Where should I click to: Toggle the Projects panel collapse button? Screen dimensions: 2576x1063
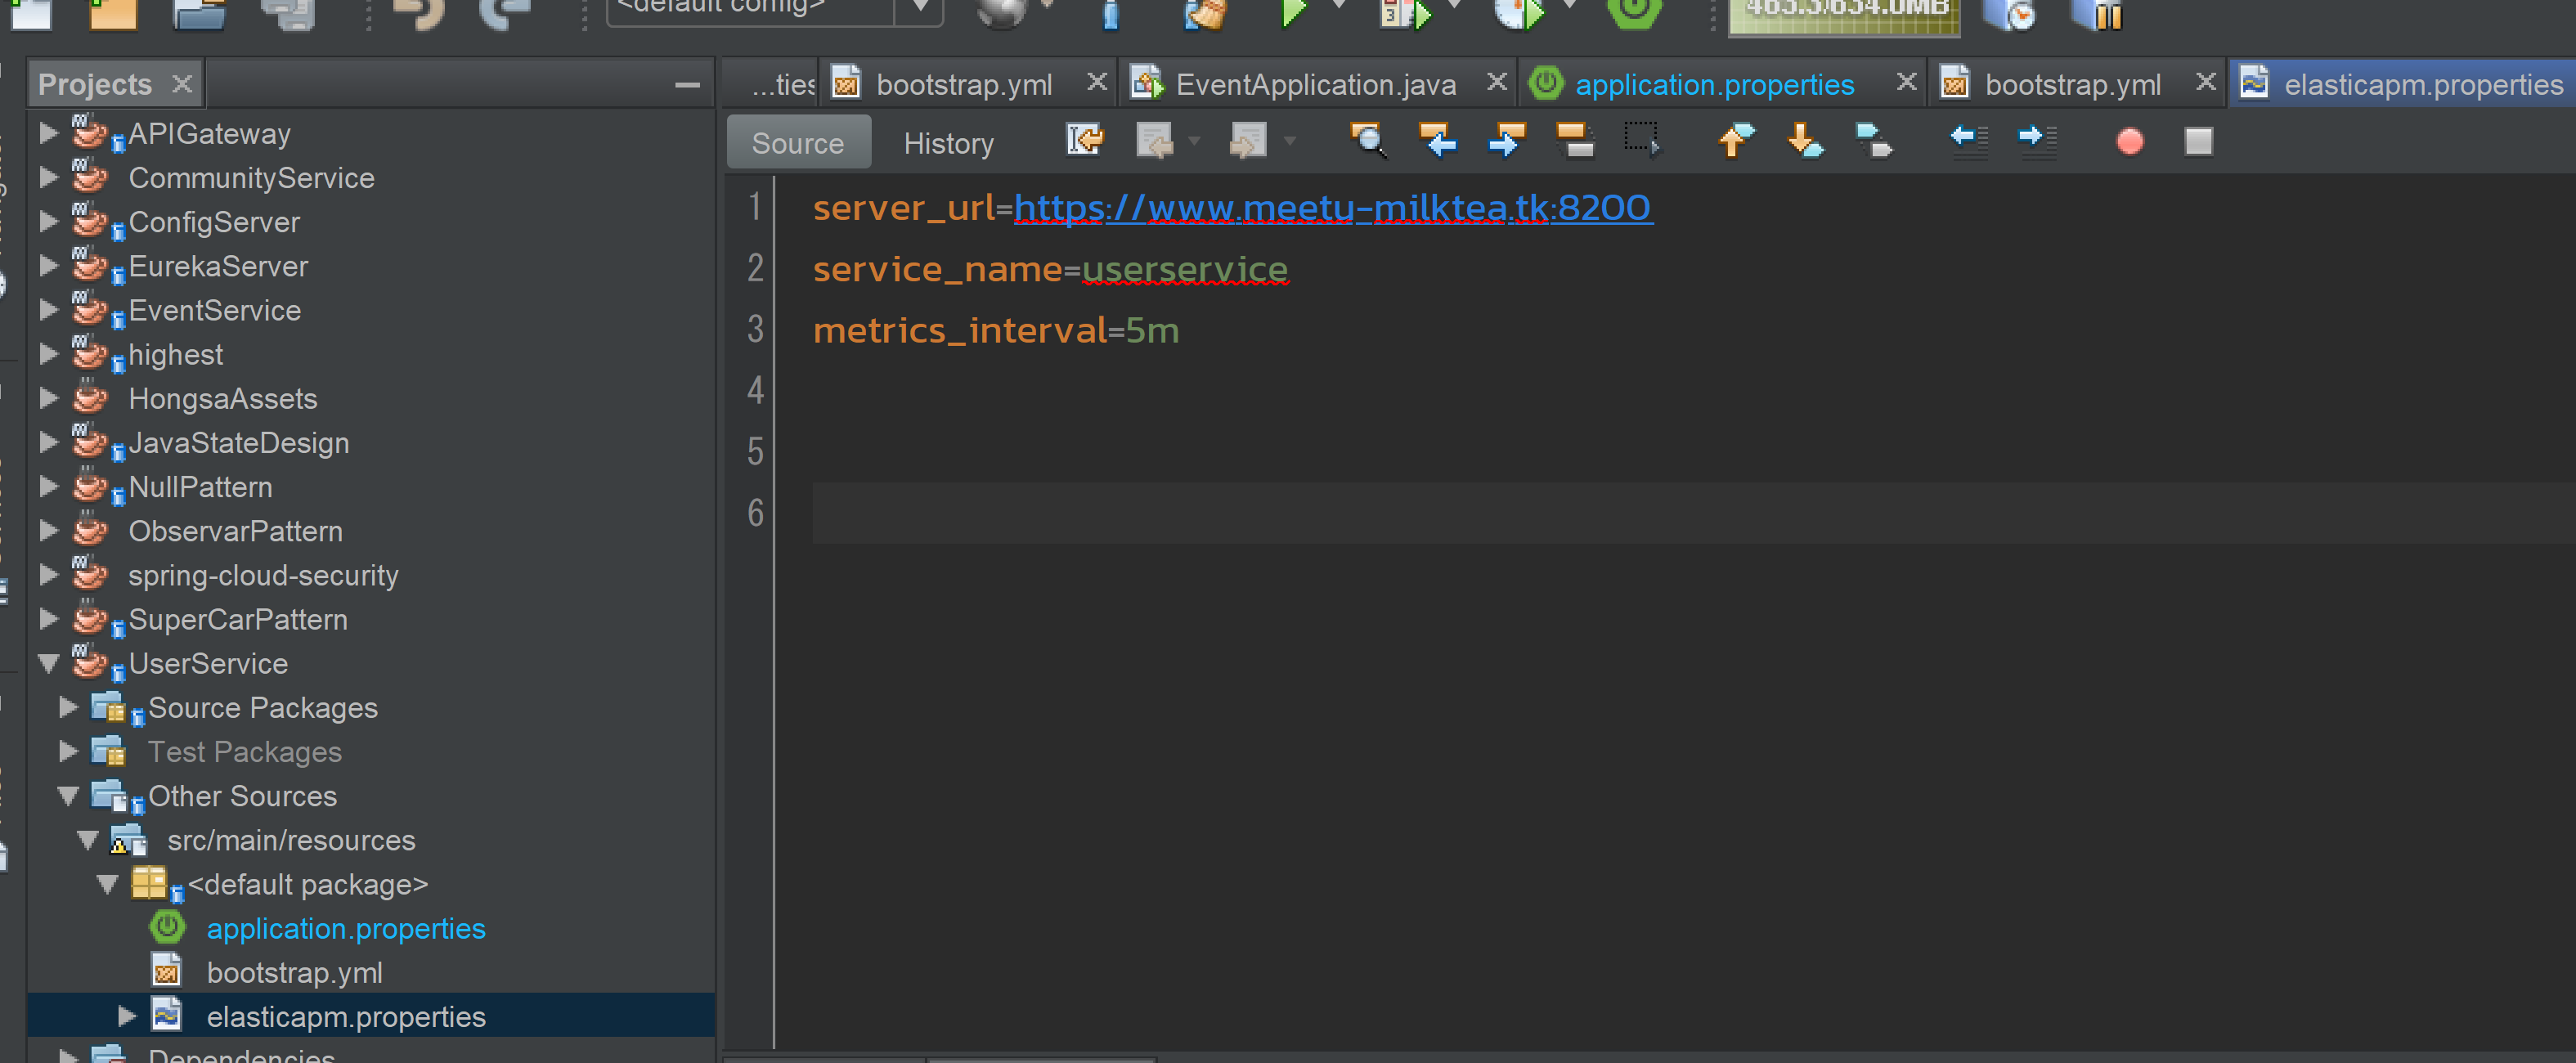click(x=692, y=83)
